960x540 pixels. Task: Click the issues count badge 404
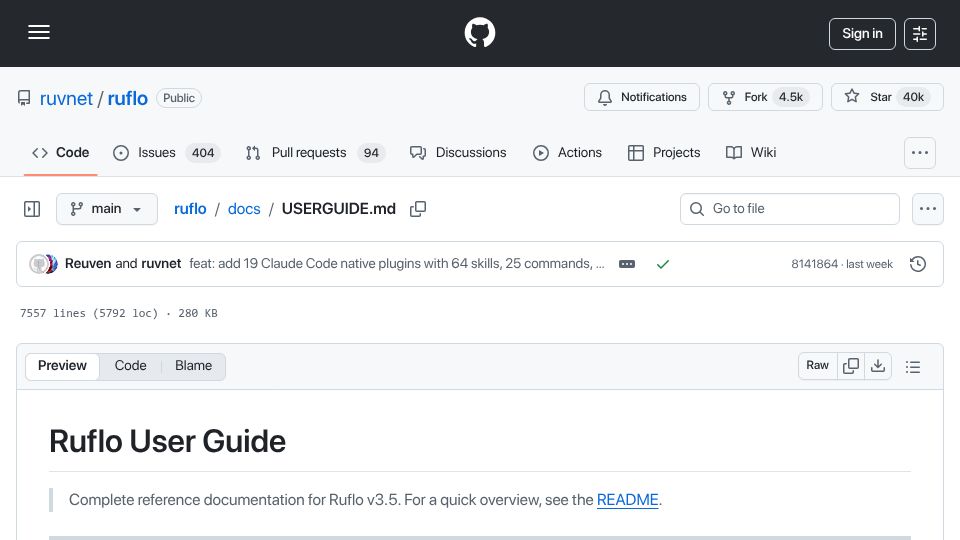[203, 152]
